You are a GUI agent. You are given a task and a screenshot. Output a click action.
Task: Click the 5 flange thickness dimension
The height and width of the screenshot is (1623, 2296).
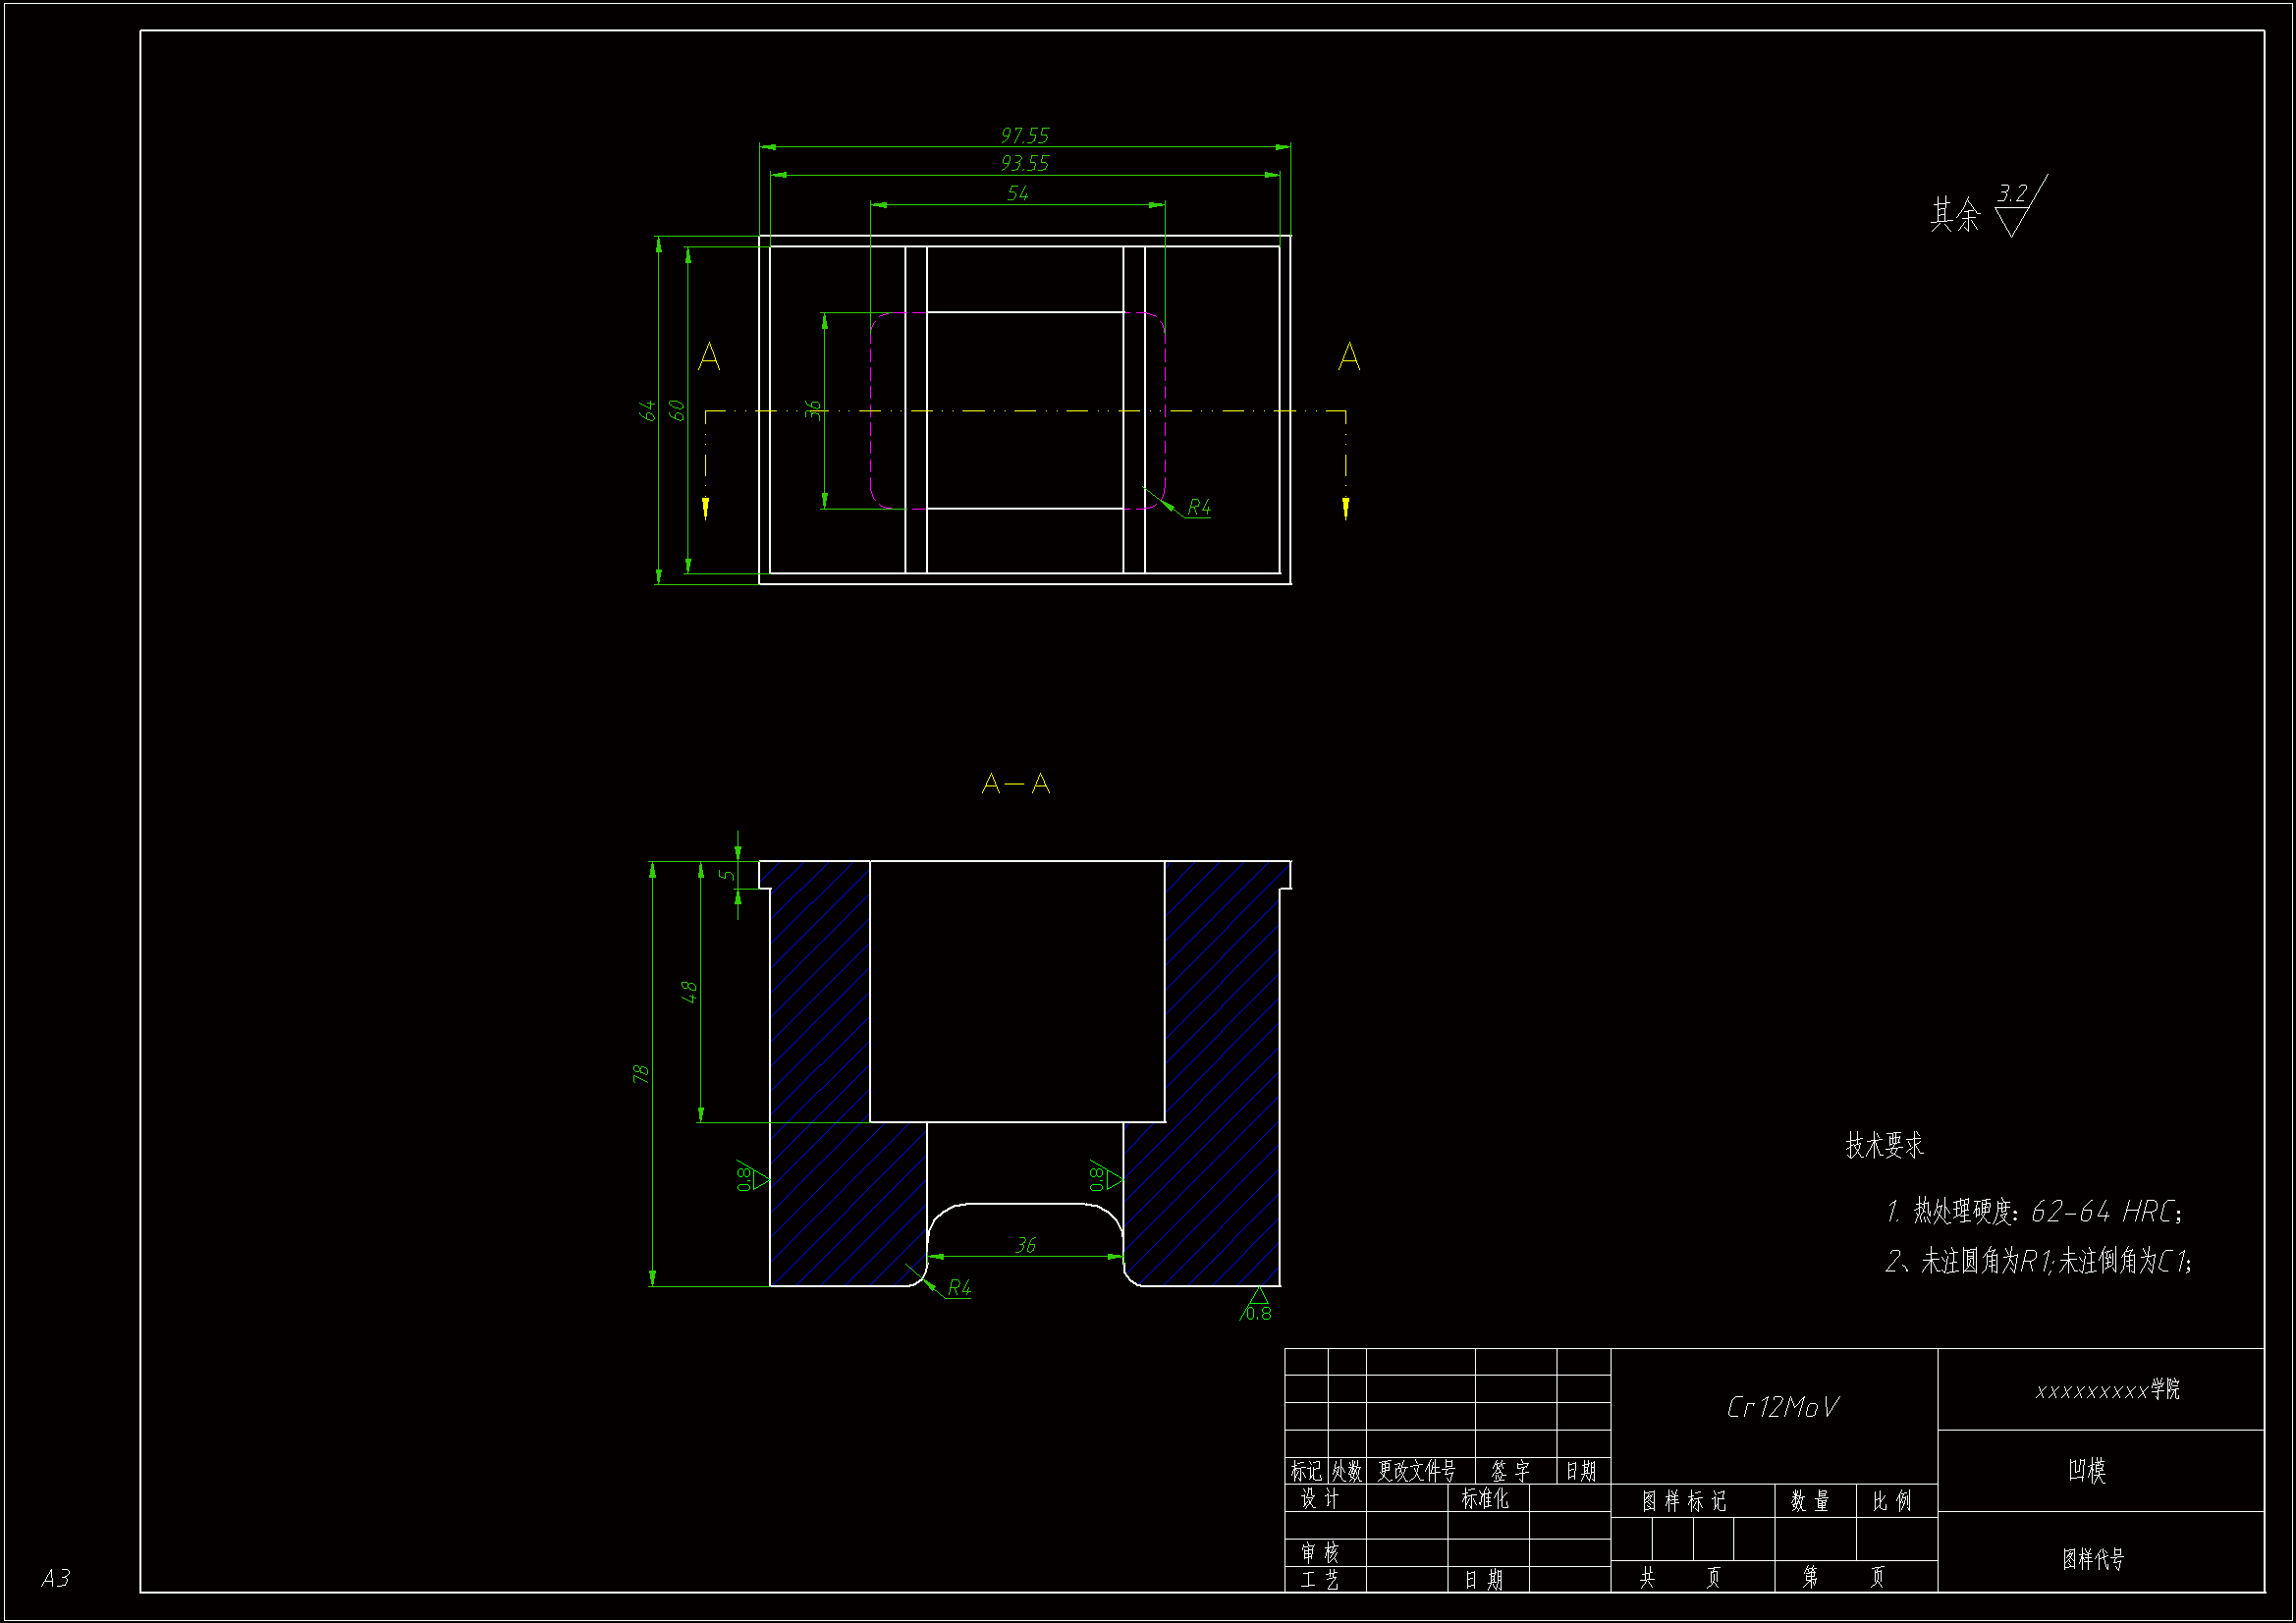click(727, 875)
